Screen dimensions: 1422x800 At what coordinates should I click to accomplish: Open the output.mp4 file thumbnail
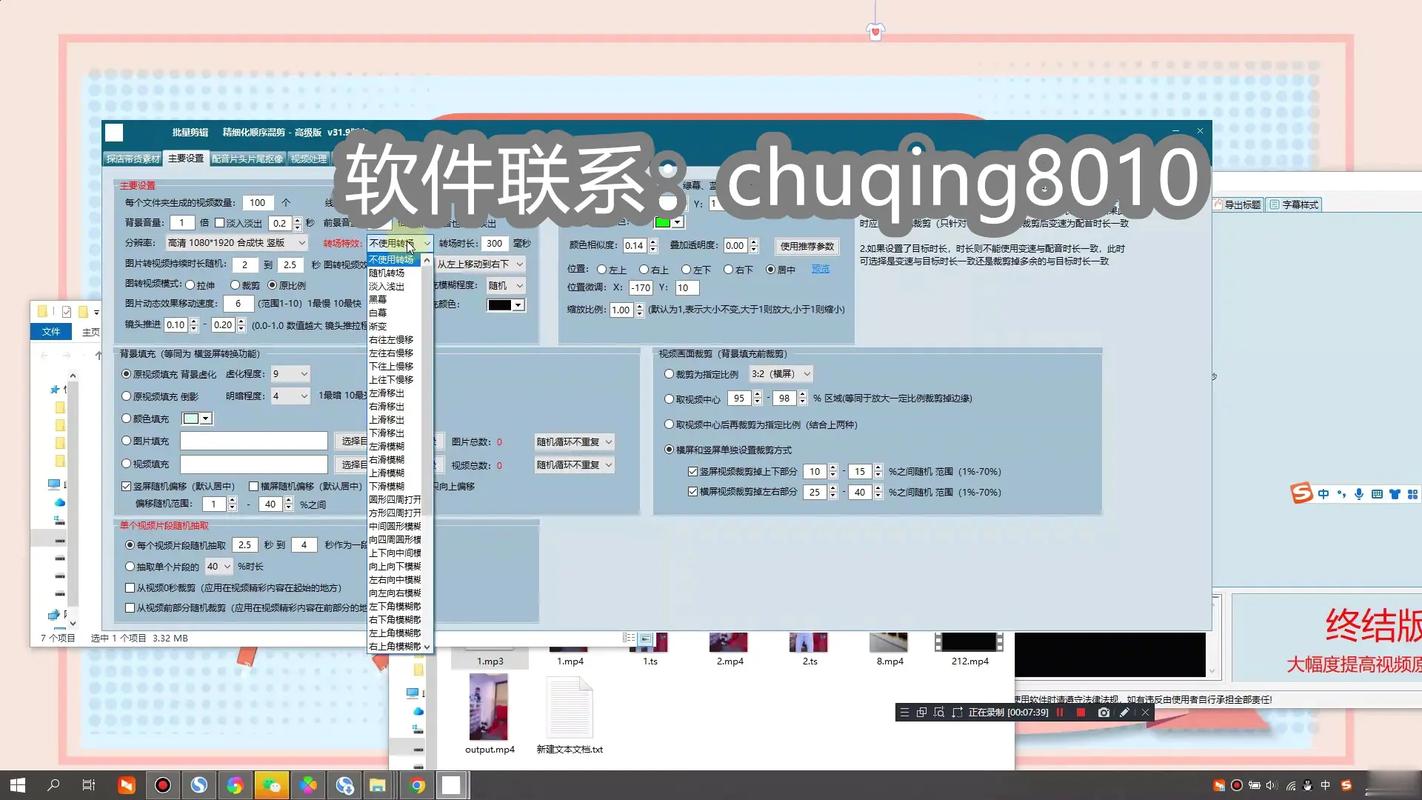point(489,706)
